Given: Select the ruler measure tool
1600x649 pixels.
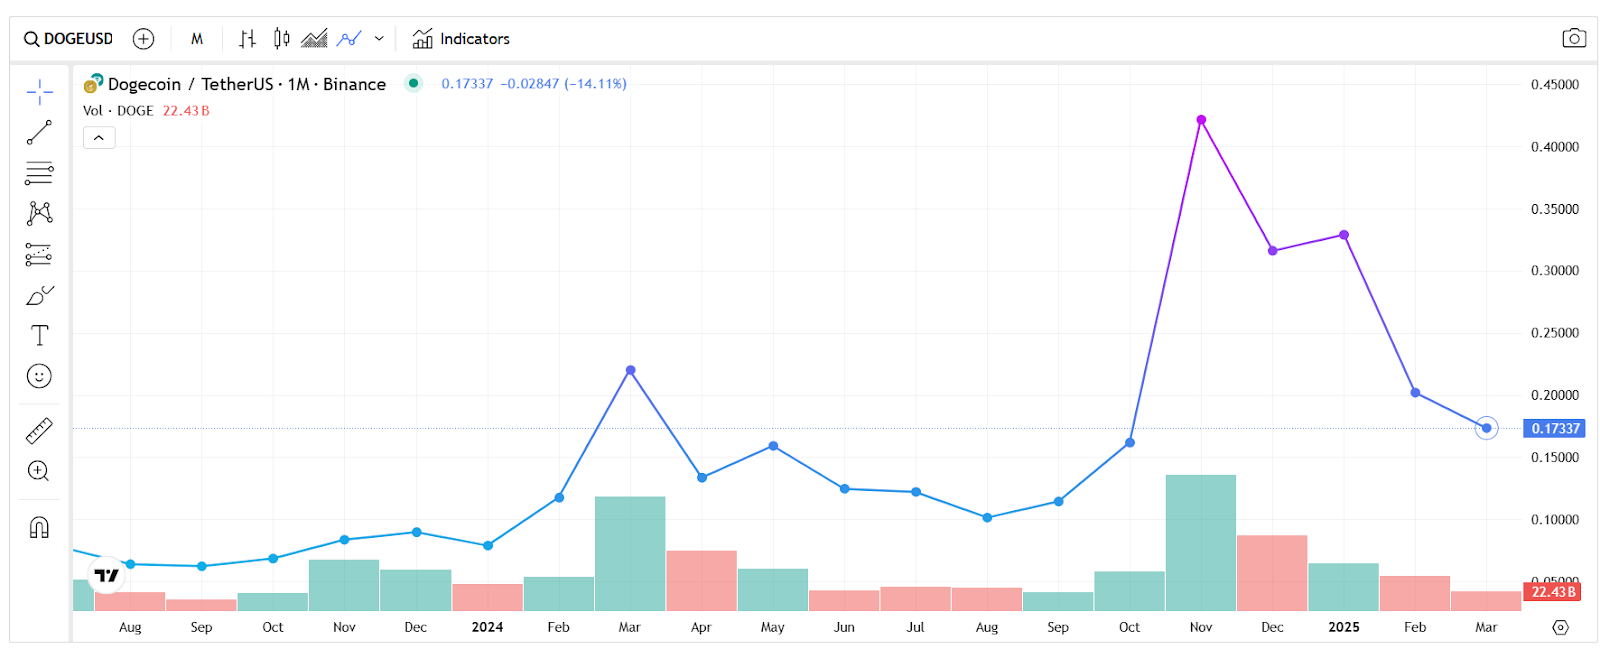Looking at the screenshot, I should pos(39,431).
